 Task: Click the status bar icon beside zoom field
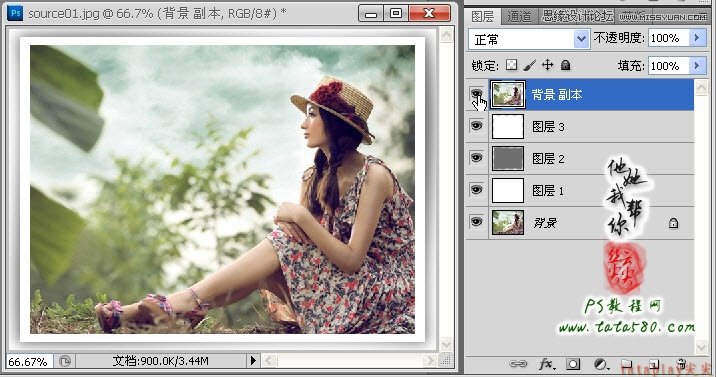coord(65,361)
